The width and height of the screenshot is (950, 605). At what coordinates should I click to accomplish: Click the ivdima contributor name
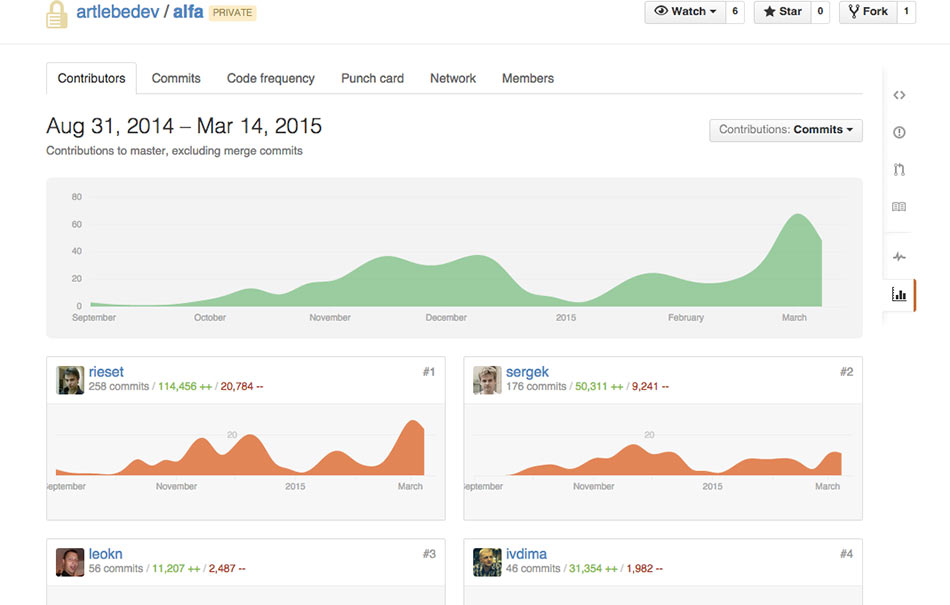click(526, 554)
